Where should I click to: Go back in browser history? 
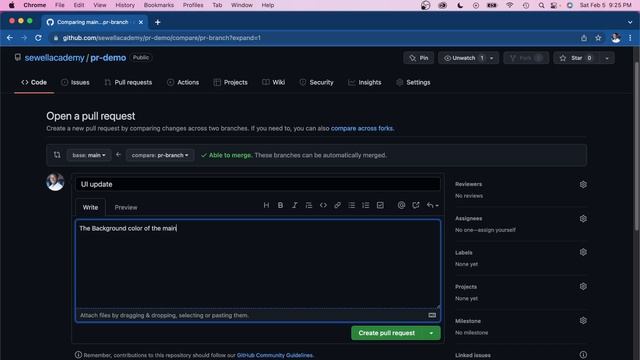[10, 38]
